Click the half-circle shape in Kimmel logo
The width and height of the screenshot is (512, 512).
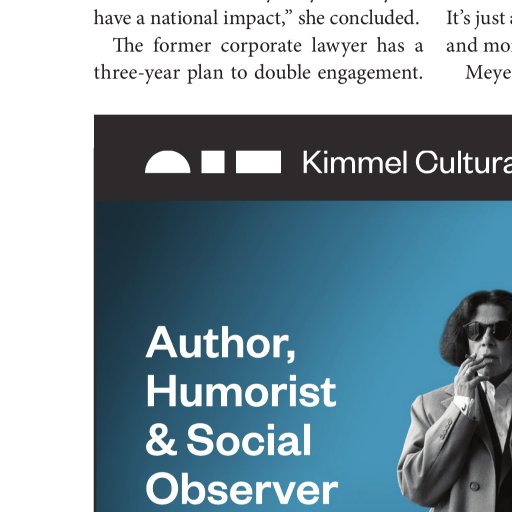click(168, 162)
